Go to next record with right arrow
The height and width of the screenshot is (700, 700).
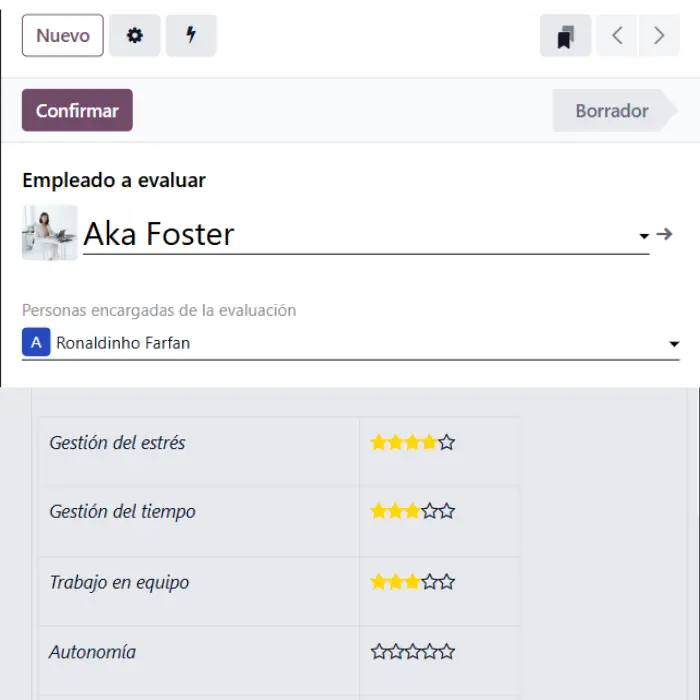click(658, 36)
